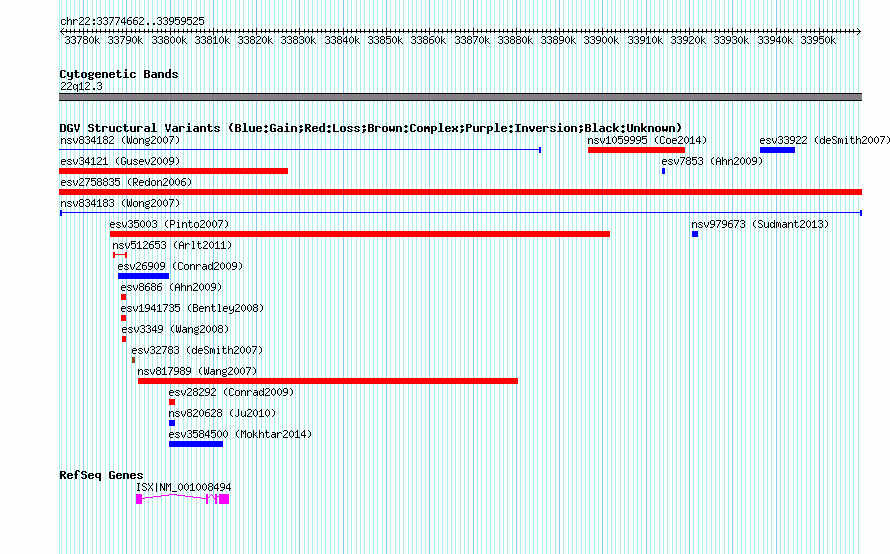Click the esv32783 (deSmith2007) label

197,350
